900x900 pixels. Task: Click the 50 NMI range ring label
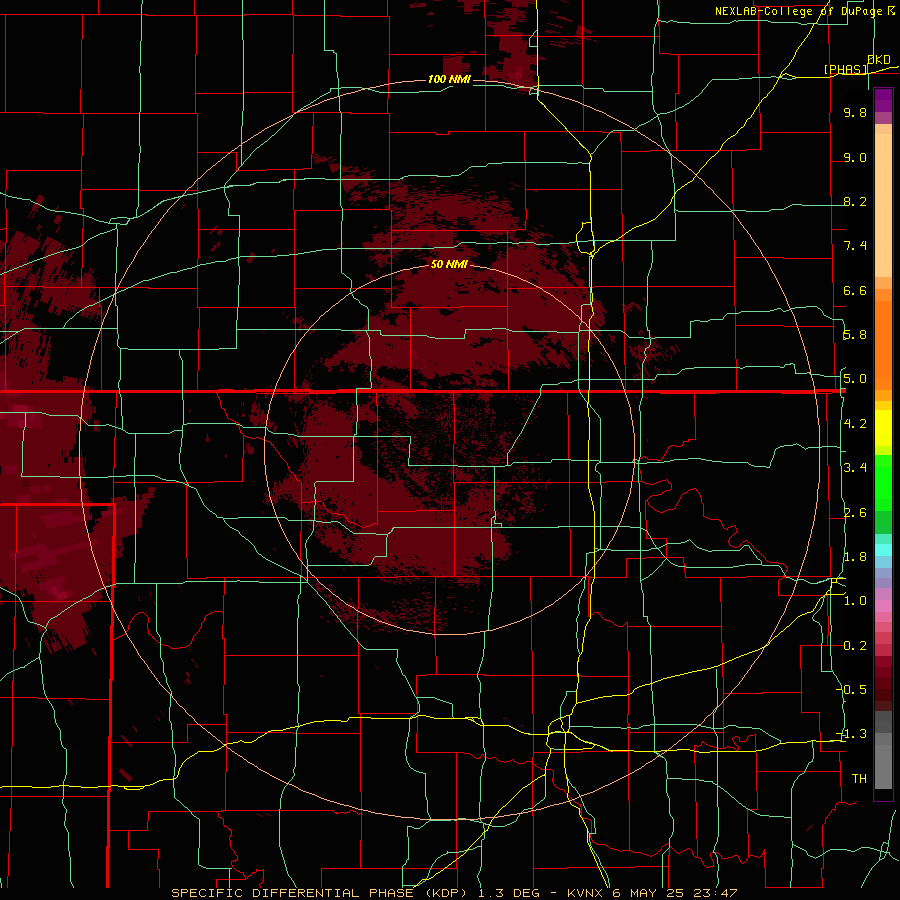pos(449,264)
